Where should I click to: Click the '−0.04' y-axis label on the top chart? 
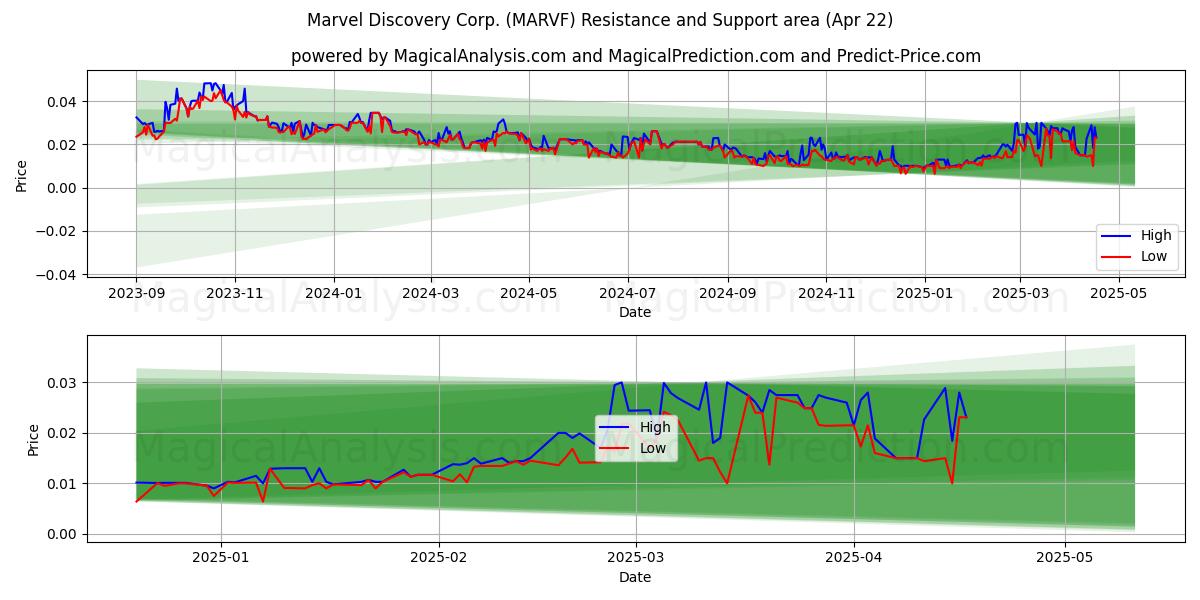(x=59, y=275)
